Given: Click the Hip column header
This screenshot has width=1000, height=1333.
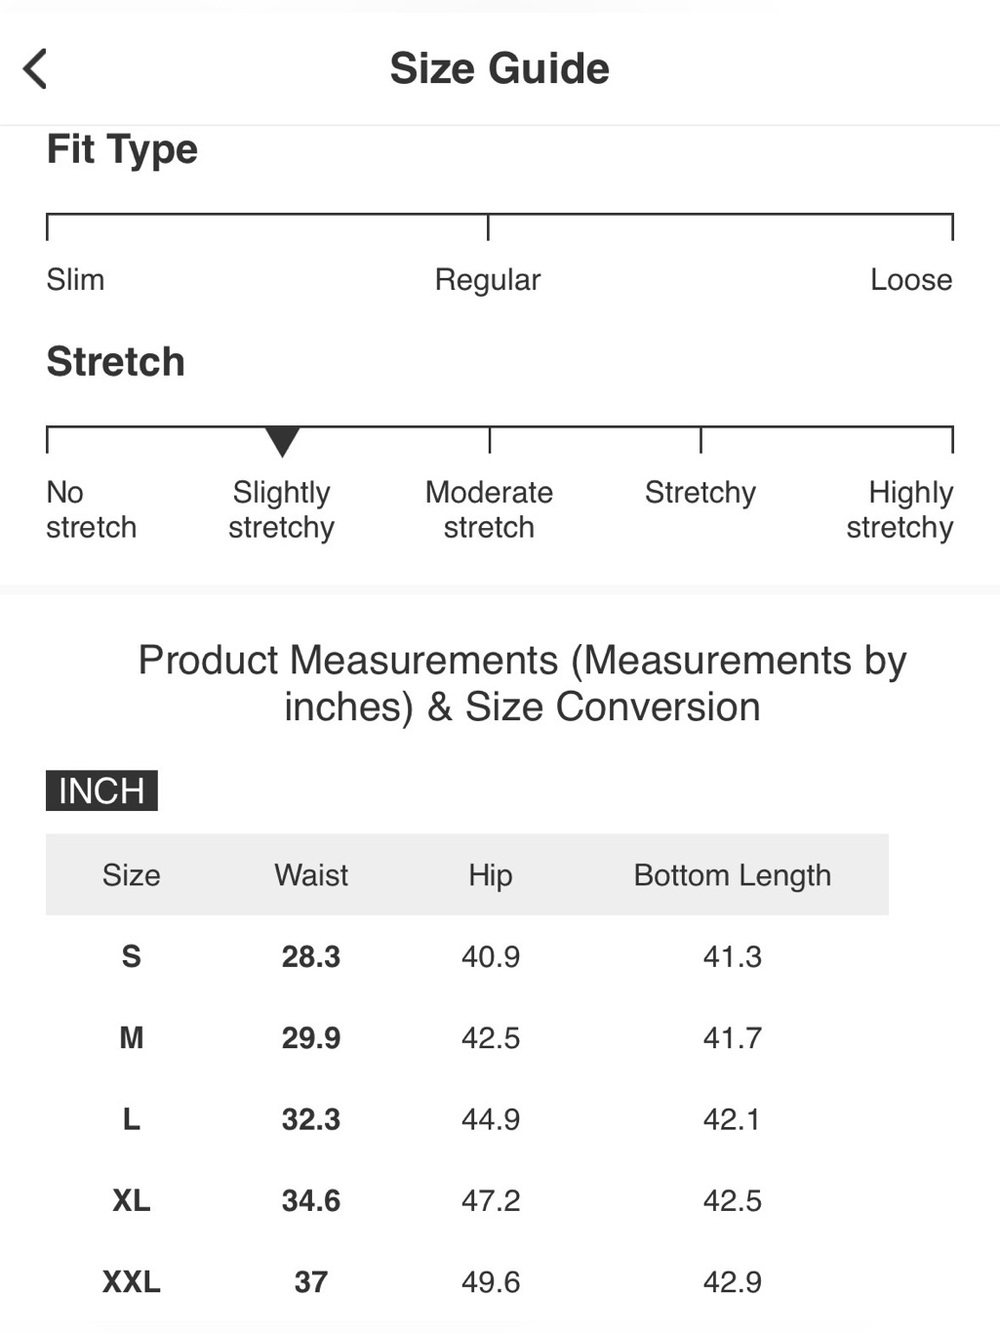Looking at the screenshot, I should [490, 875].
